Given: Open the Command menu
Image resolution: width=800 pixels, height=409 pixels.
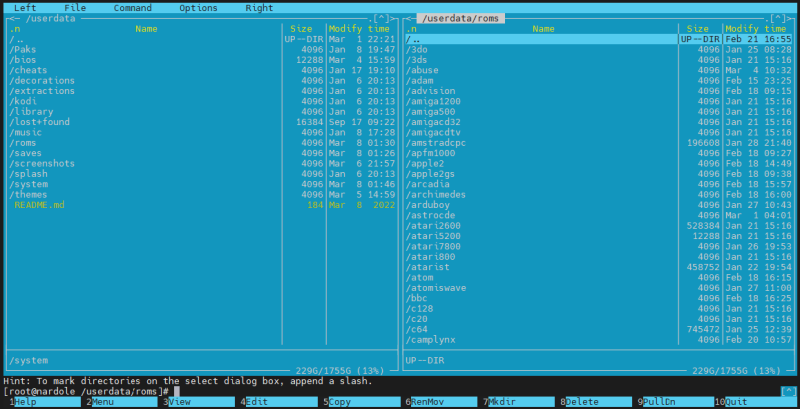Looking at the screenshot, I should pyautogui.click(x=133, y=8).
